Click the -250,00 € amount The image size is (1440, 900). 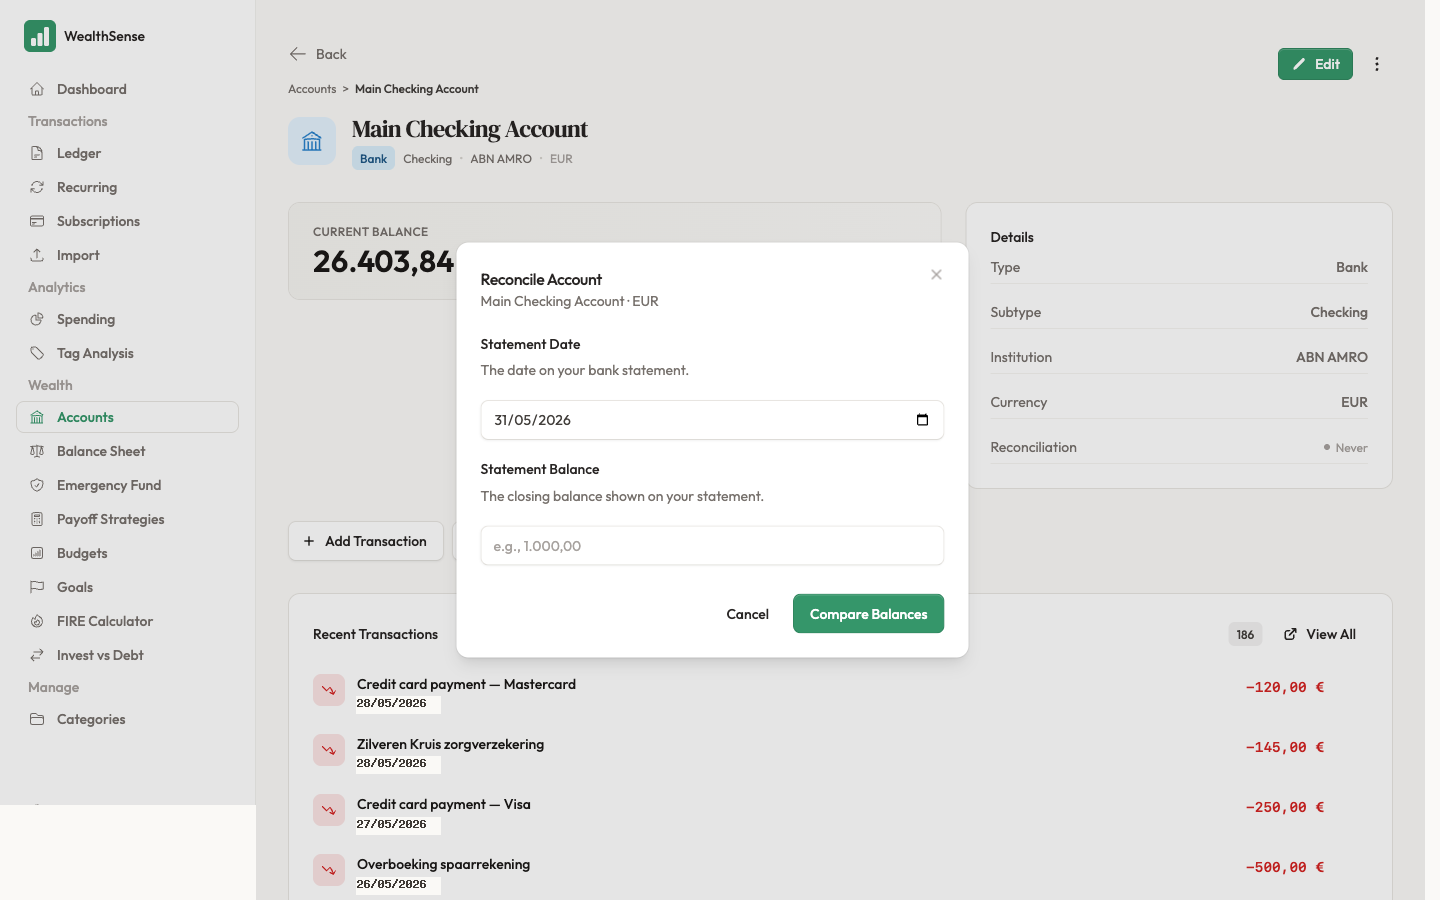1285,807
